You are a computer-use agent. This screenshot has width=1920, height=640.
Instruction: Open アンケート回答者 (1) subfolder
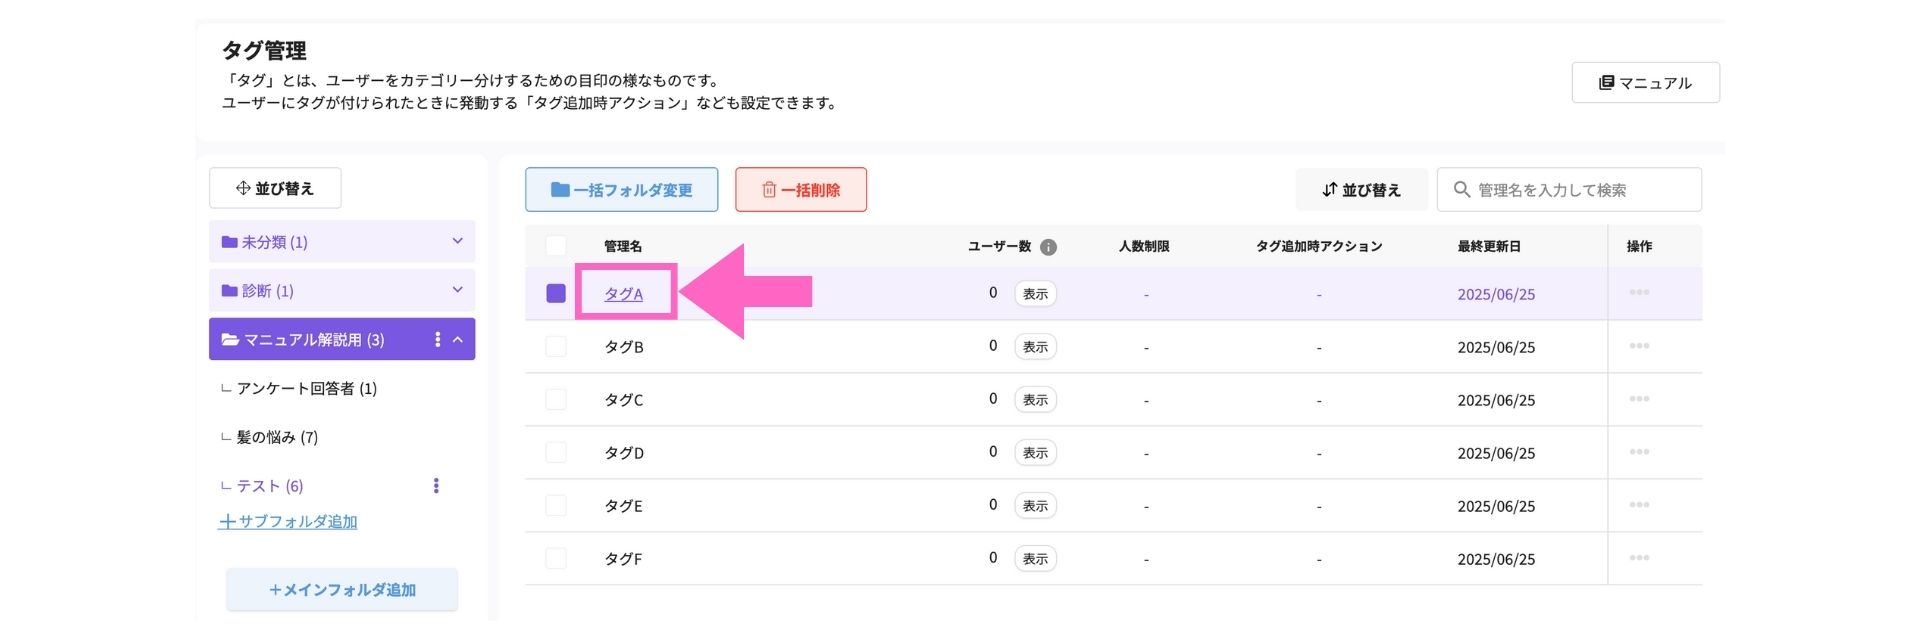306,389
